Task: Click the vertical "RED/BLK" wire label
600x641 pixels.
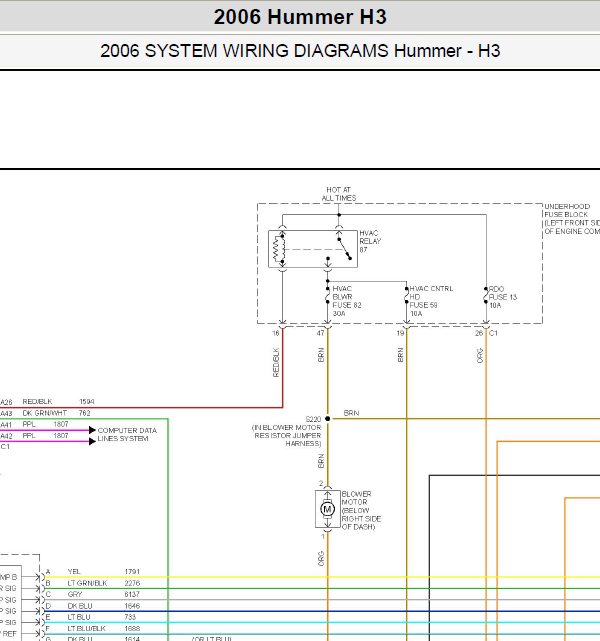Action: click(276, 363)
